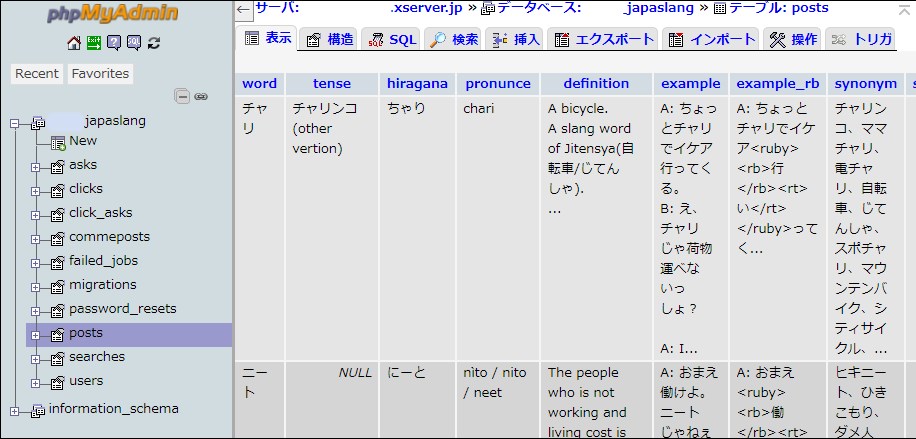Click the phpMyAdmin home icon

[x=74, y=43]
